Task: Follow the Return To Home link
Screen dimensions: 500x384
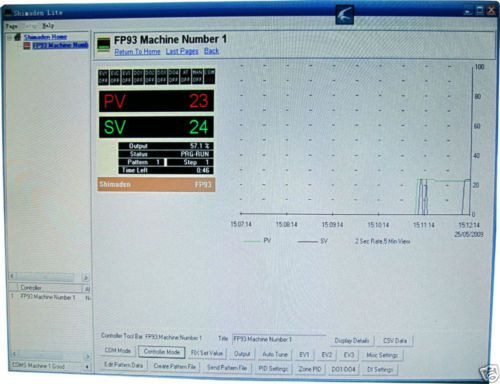Action: pos(137,52)
